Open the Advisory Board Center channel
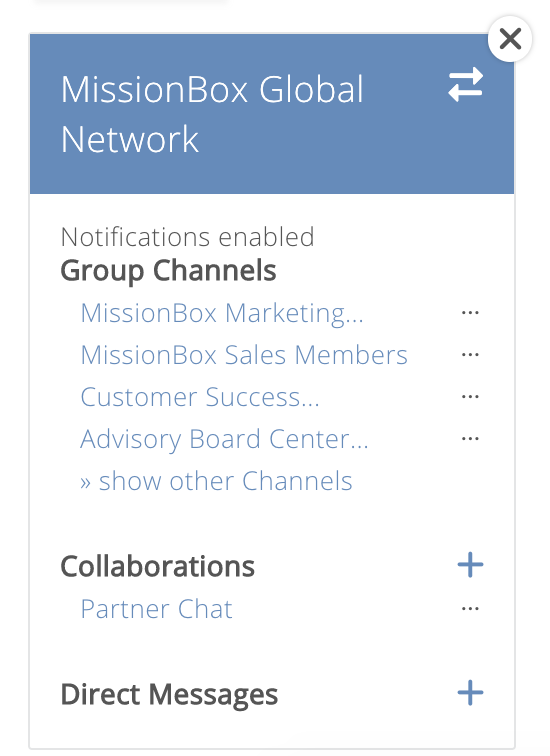Image resolution: width=550 pixels, height=756 pixels. pos(224,440)
